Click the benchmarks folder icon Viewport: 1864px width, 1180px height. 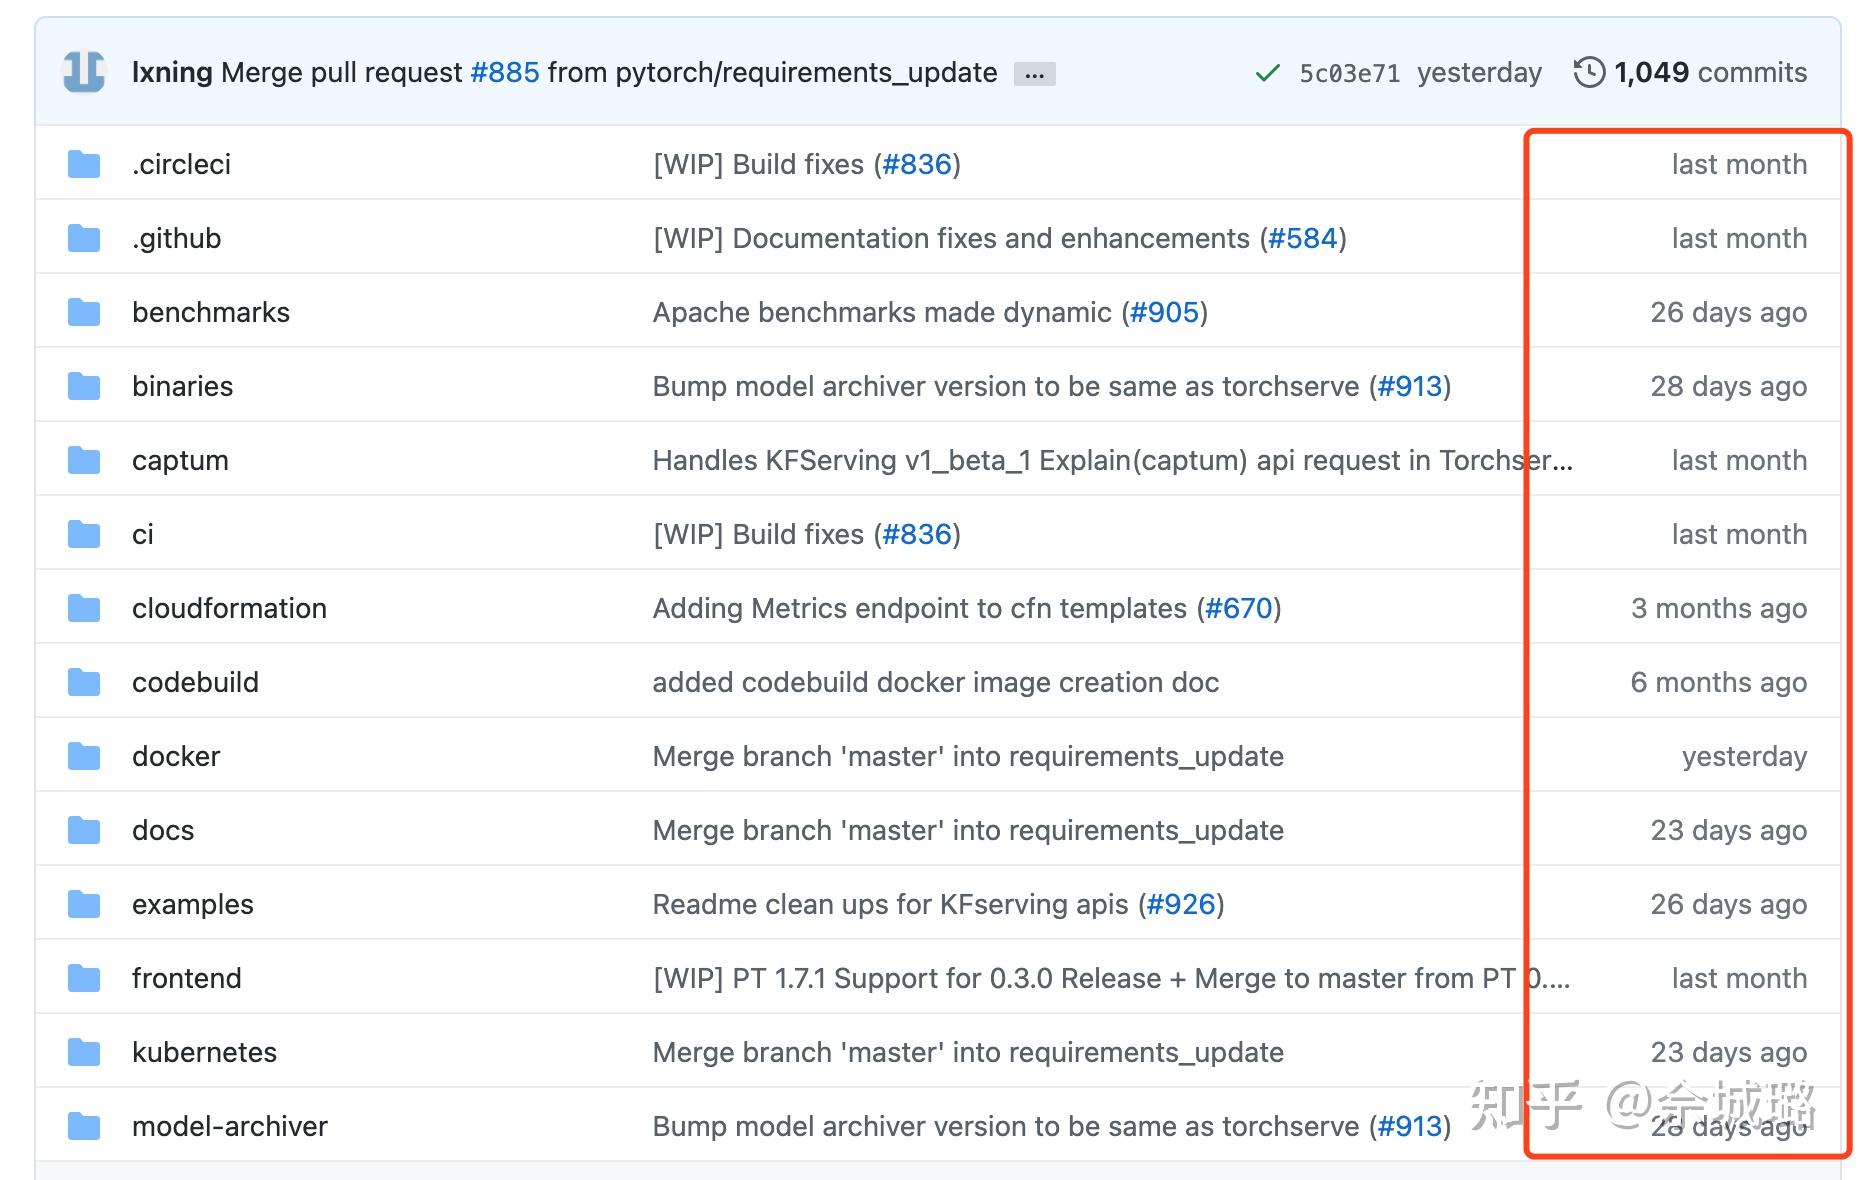click(x=83, y=311)
